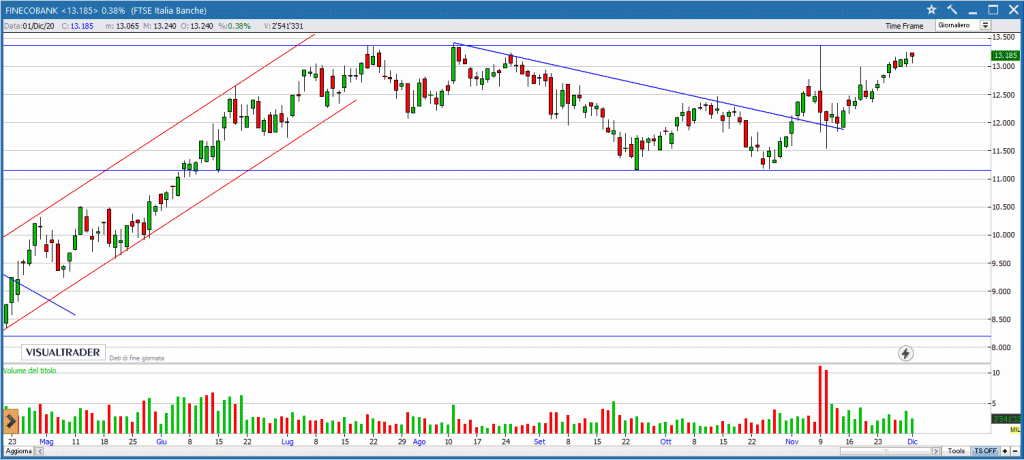1024x460 pixels.
Task: Expand the orange side panel arrow
Action: [11, 421]
